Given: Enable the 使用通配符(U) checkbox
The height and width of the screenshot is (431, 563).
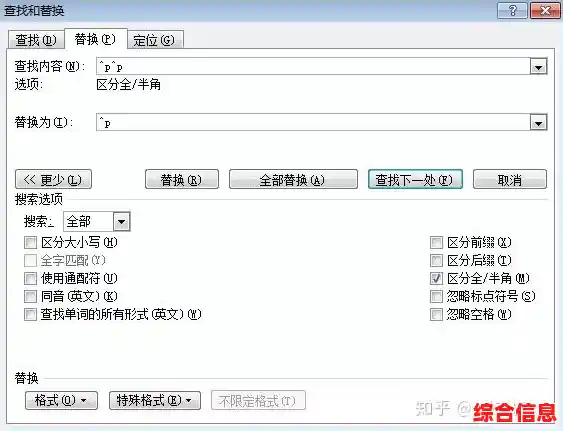Looking at the screenshot, I should [x=30, y=278].
